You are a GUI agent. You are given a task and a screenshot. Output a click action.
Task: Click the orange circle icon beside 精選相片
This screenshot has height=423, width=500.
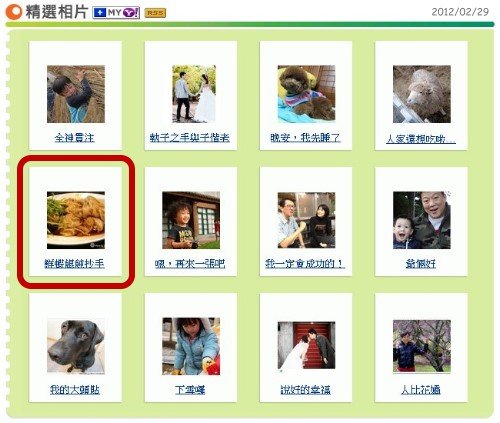point(14,12)
